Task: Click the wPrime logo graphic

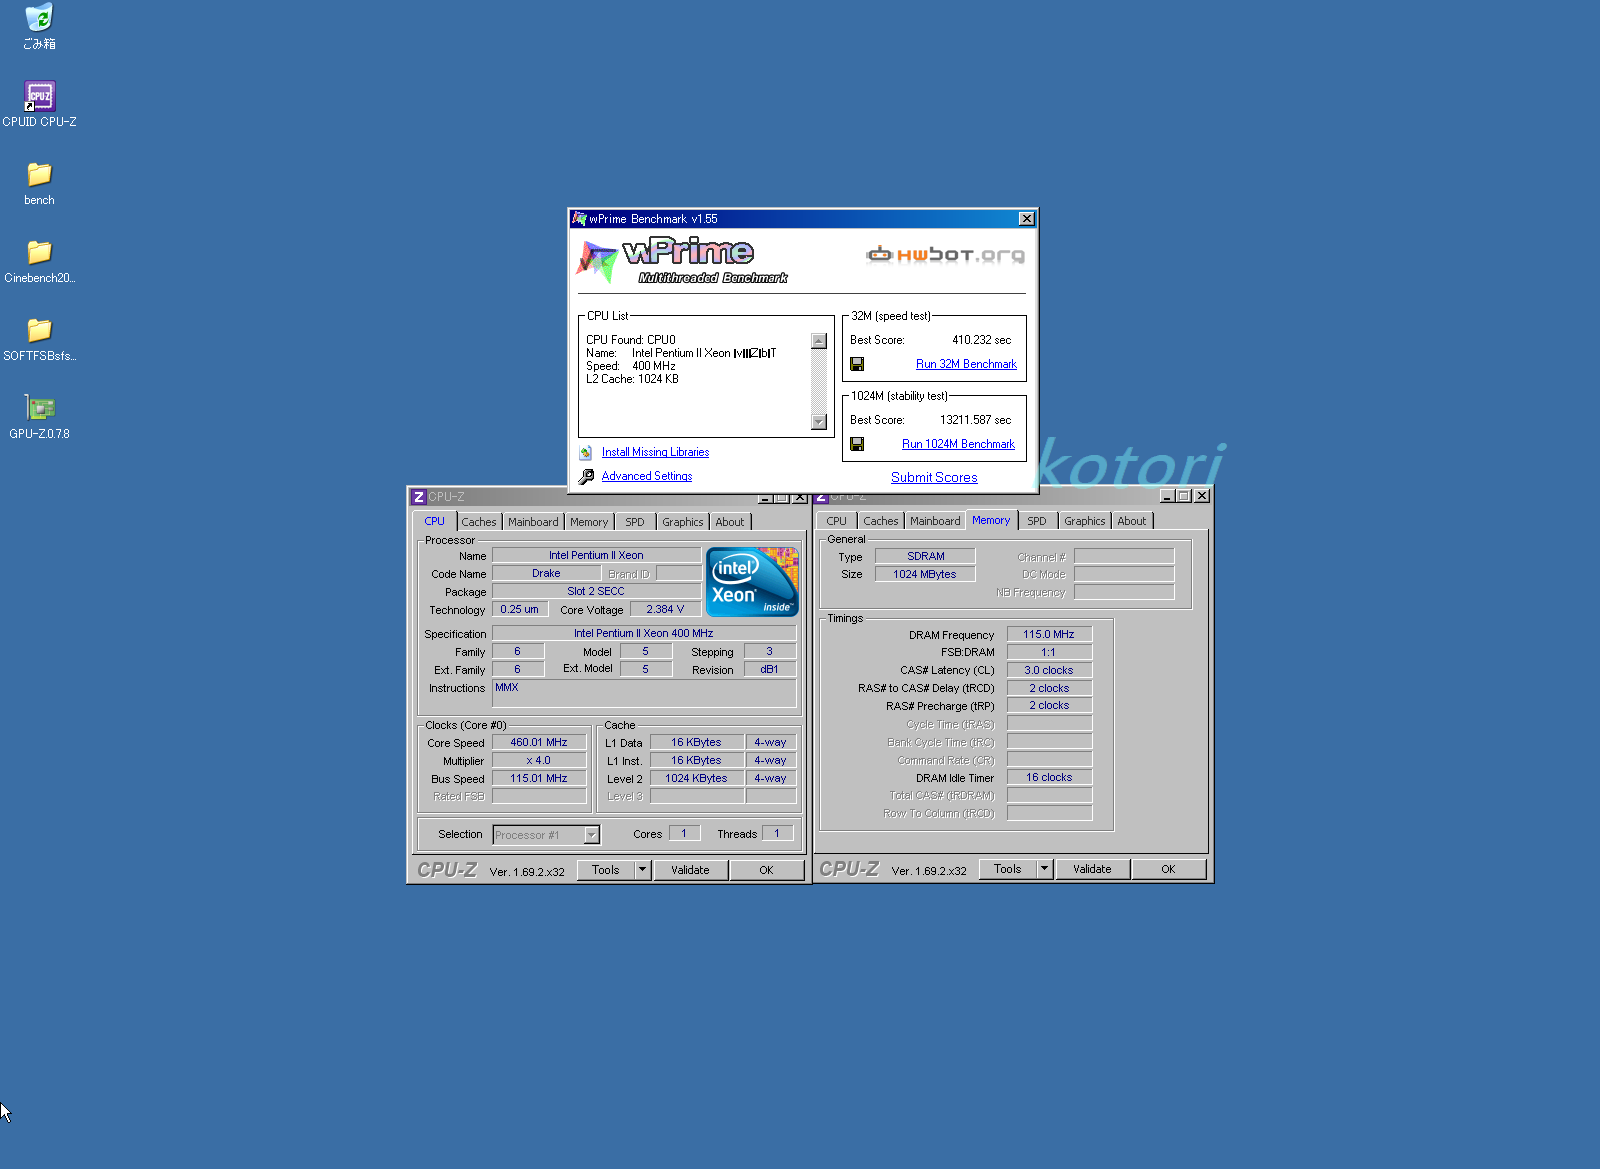Action: tap(683, 261)
